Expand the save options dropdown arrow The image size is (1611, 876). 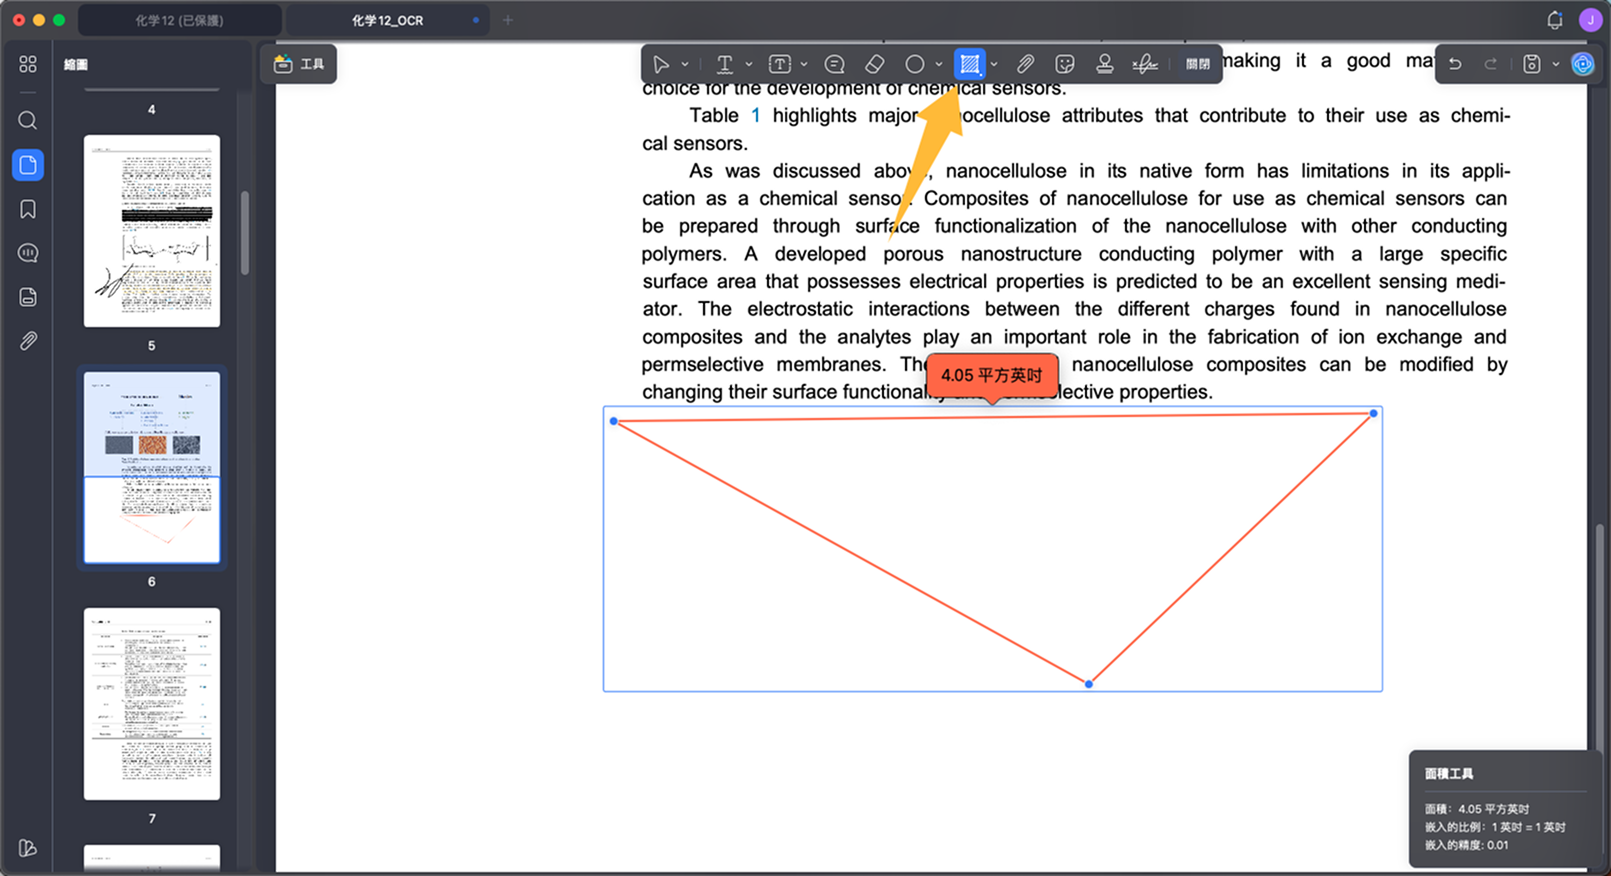pos(1556,64)
